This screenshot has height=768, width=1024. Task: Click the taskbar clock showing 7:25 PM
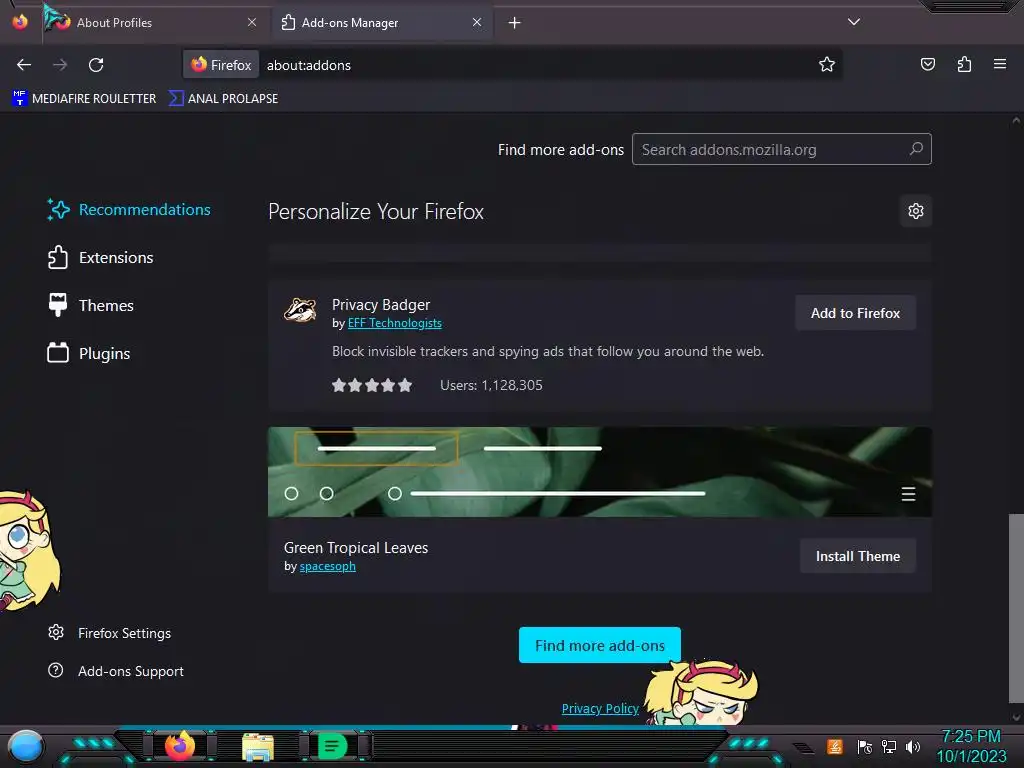click(x=971, y=746)
